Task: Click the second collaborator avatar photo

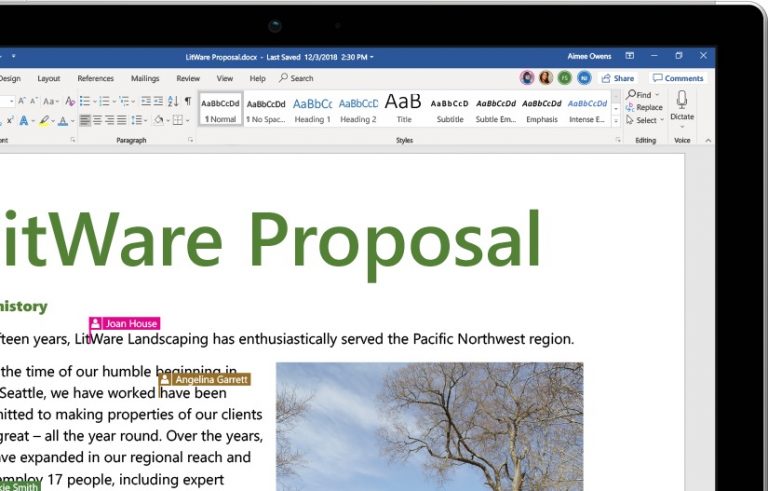Action: point(546,77)
